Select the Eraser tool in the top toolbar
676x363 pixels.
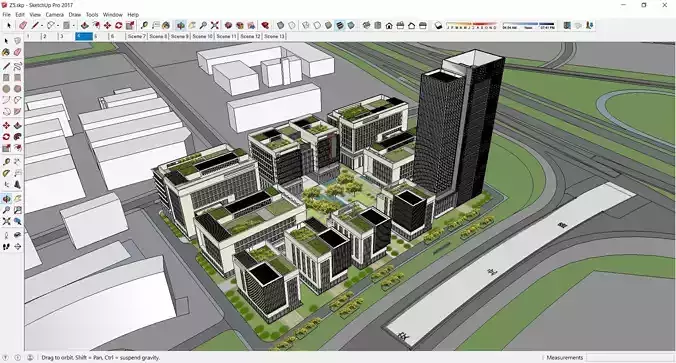pyautogui.click(x=23, y=25)
